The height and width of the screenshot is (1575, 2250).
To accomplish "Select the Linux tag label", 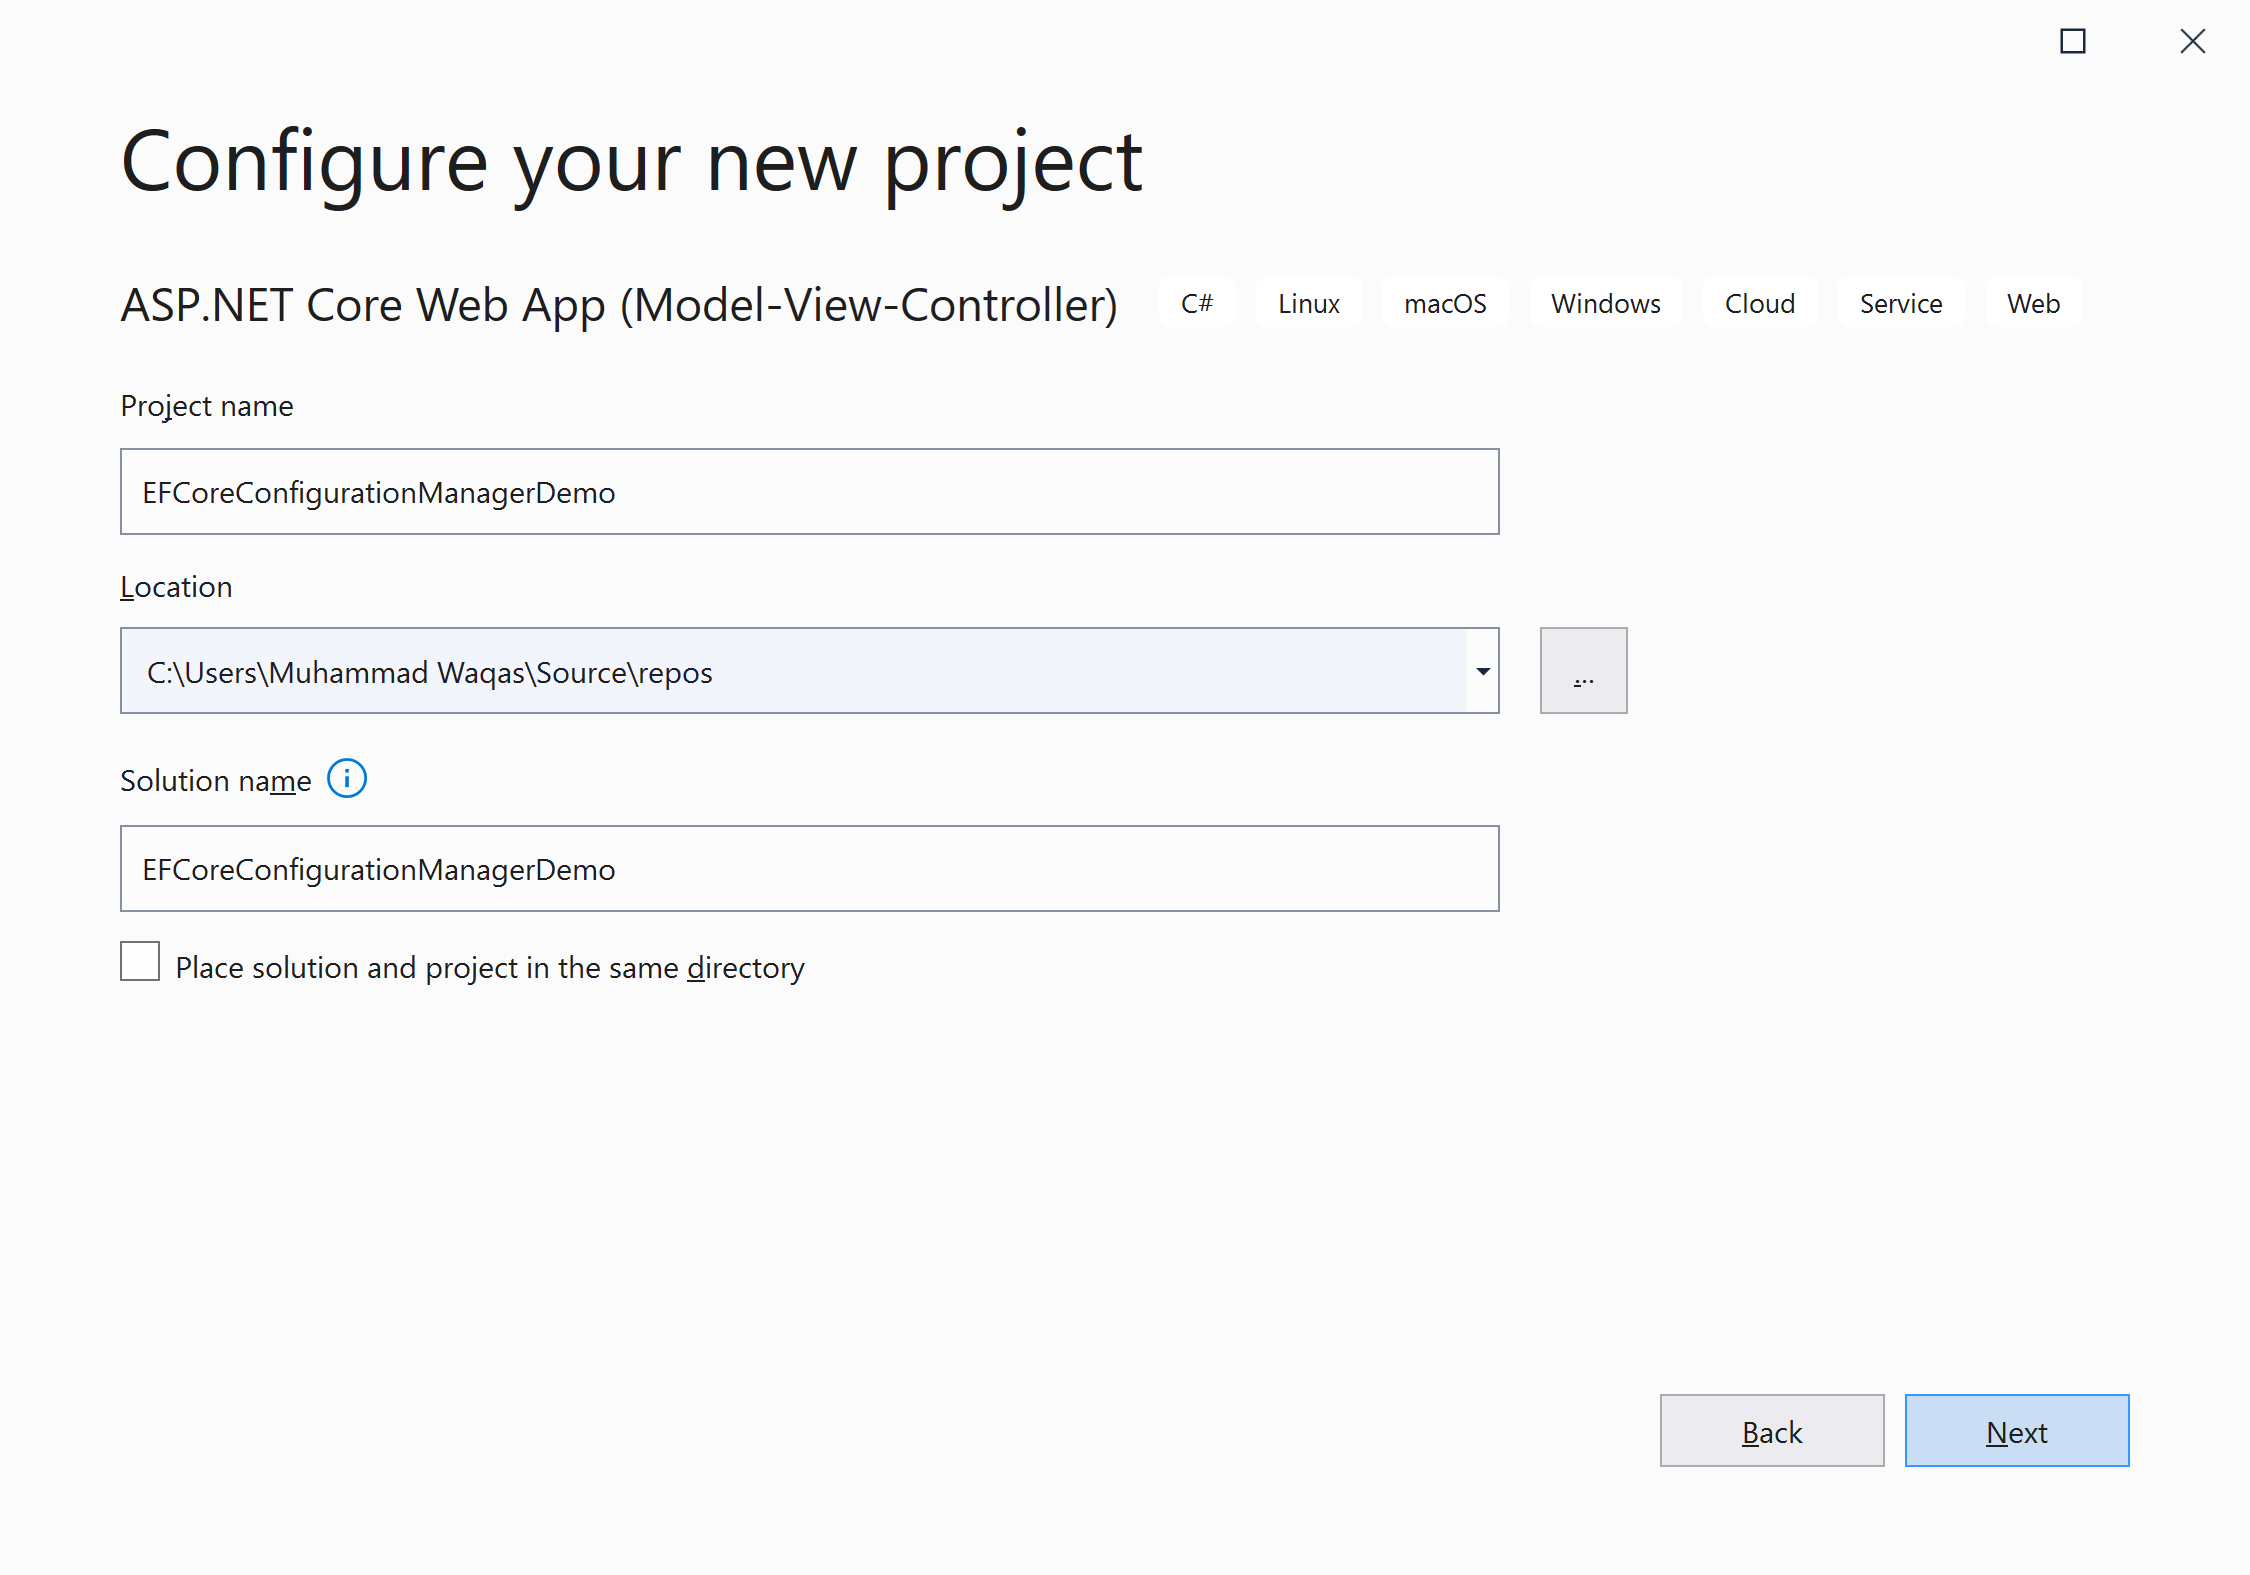I will coord(1308,304).
